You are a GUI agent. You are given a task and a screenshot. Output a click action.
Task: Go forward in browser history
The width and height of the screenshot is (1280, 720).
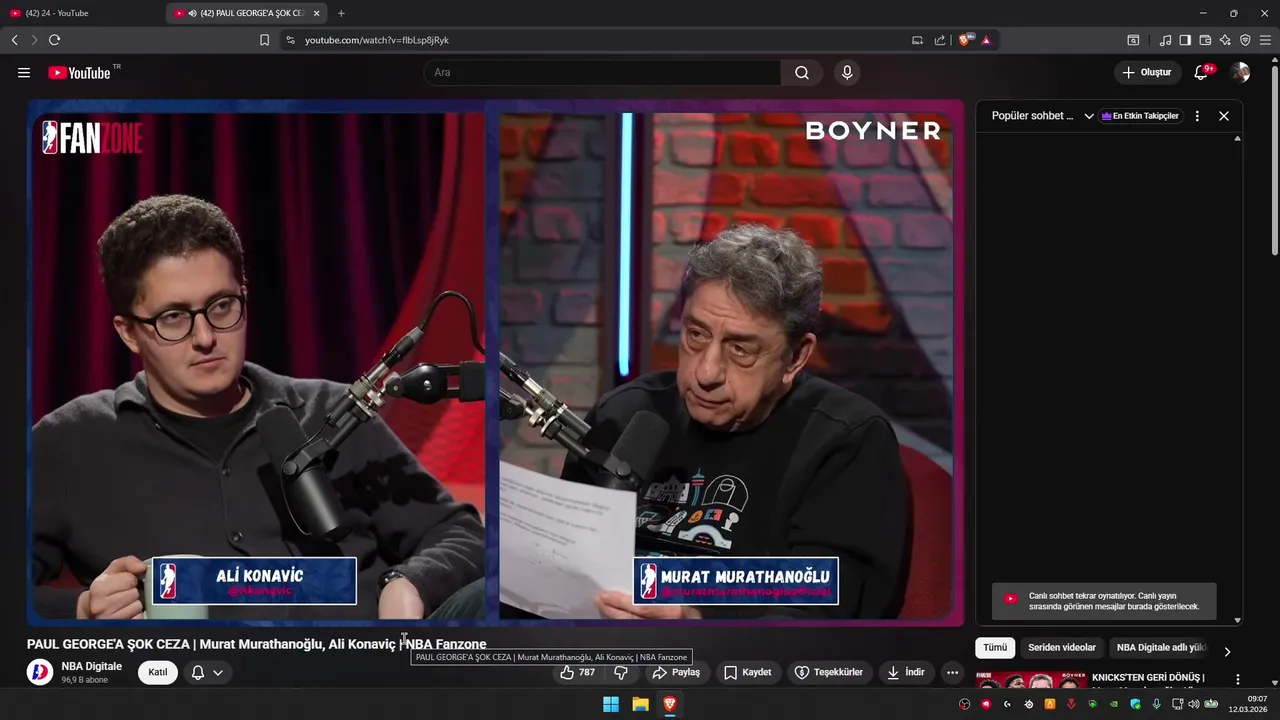(x=34, y=40)
